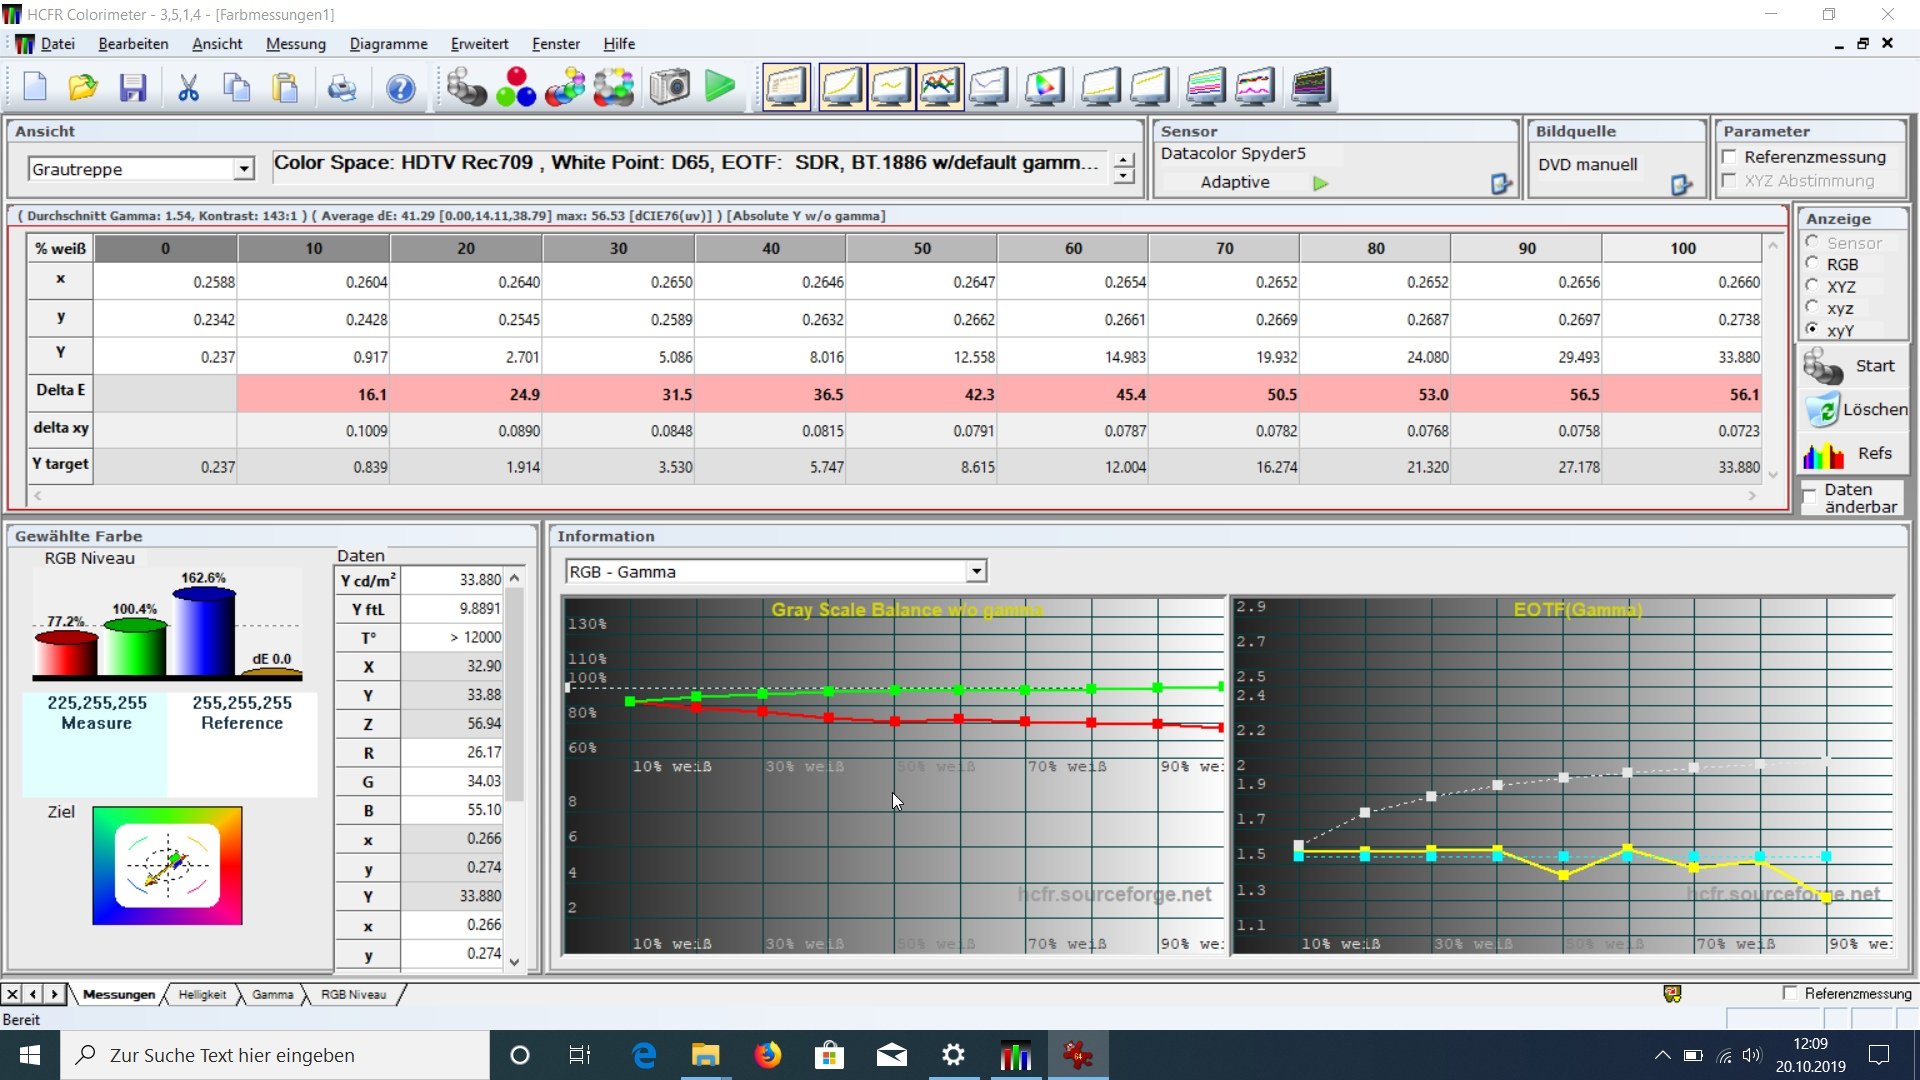Click the camera icon in toolbar

670,87
